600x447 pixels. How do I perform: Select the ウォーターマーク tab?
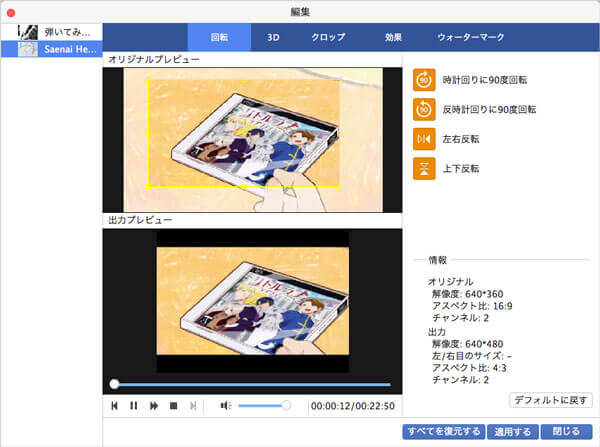click(x=471, y=37)
